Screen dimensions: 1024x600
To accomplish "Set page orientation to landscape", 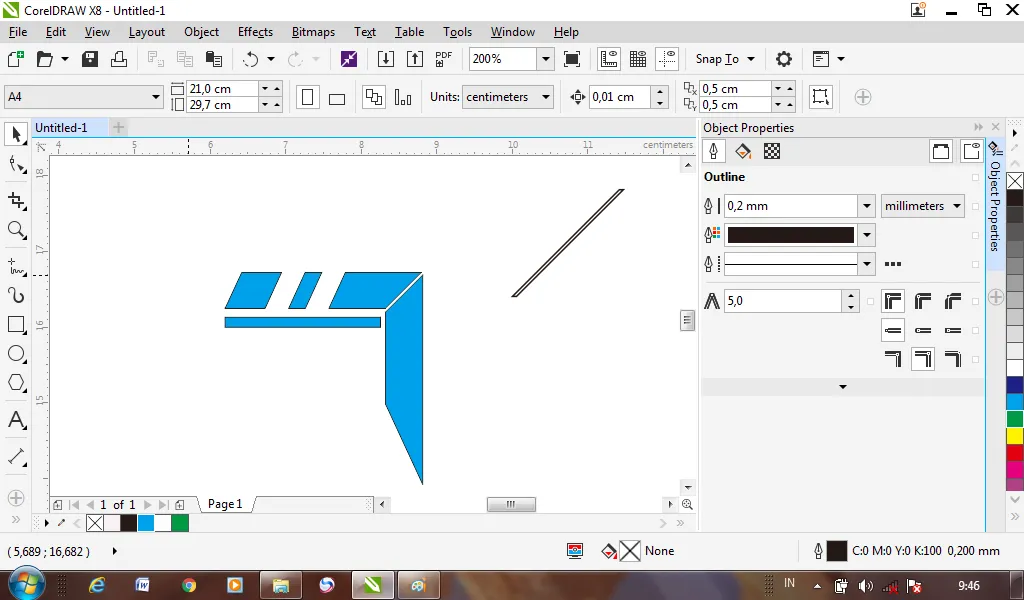I will (337, 98).
